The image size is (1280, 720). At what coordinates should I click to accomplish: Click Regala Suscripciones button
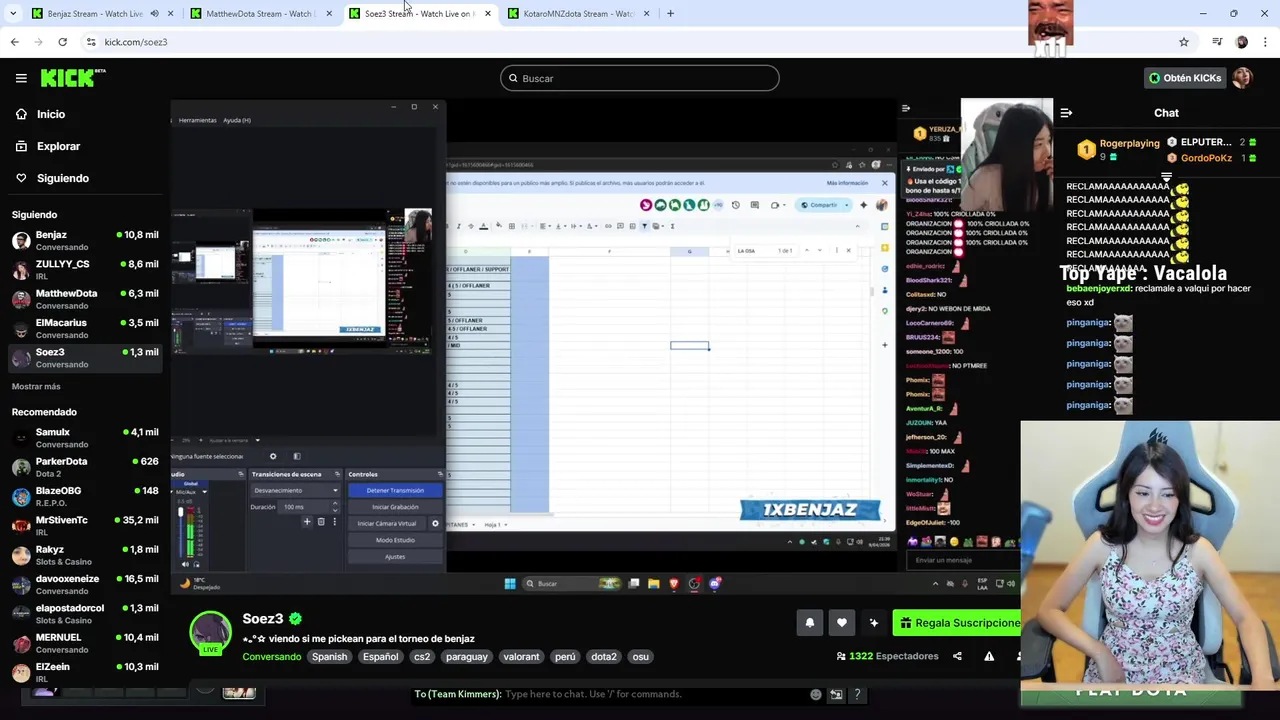[x=957, y=623]
